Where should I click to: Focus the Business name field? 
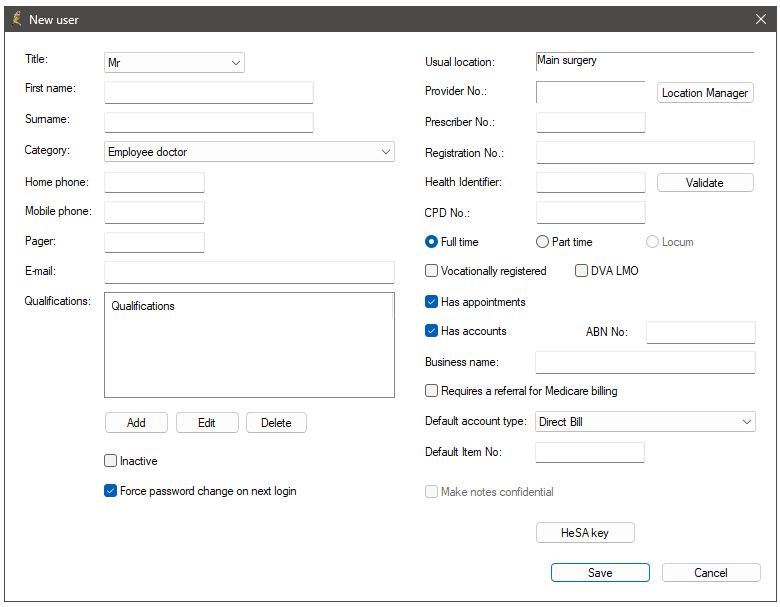(645, 362)
